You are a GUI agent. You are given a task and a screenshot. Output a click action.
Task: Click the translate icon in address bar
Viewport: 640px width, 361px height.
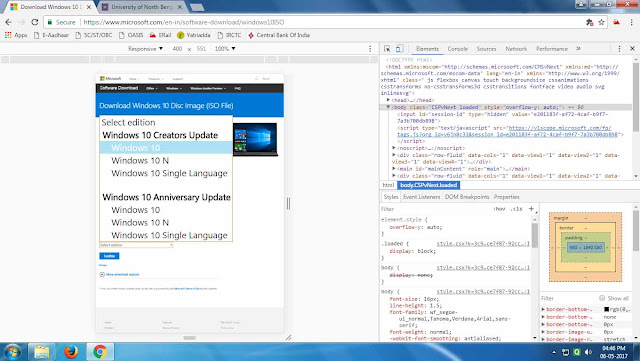pyautogui.click(x=589, y=22)
